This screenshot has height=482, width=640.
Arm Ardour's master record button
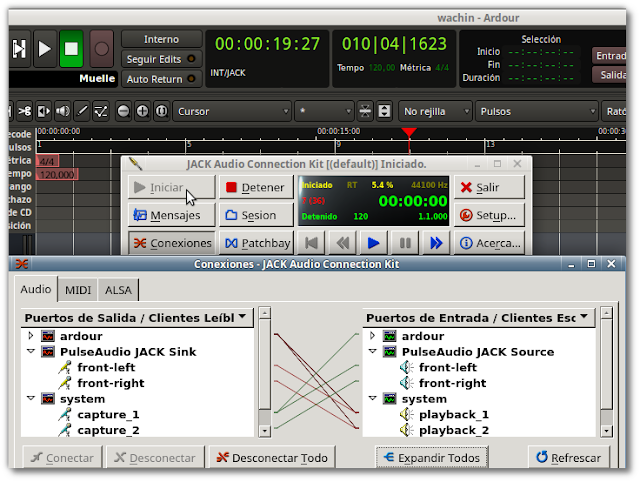[x=101, y=49]
